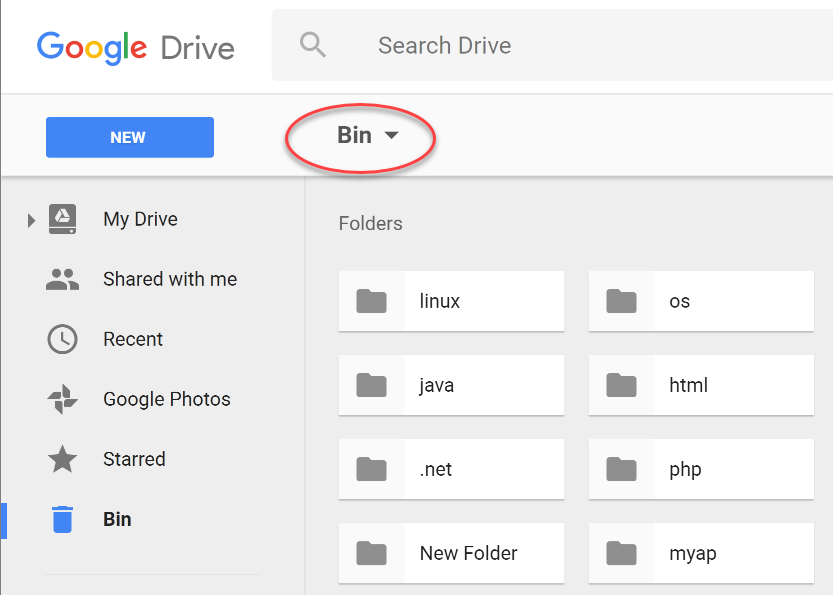Screen dimensions: 833x595
Task: Click the Google Drive logo
Action: point(135,48)
